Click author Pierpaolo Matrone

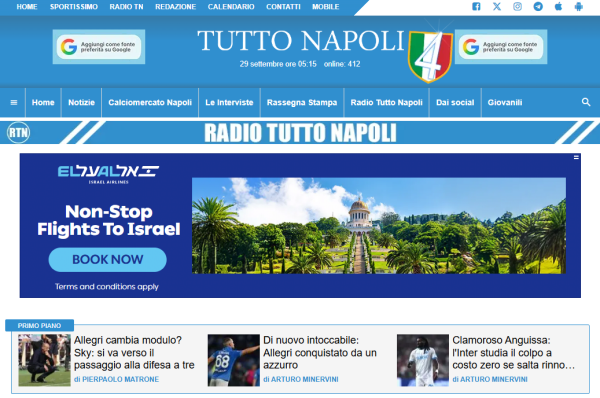tap(121, 379)
